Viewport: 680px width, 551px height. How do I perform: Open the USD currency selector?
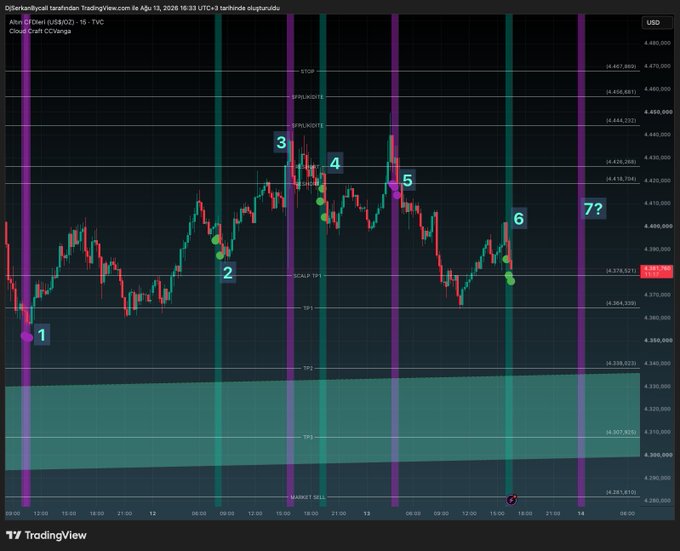coord(657,23)
